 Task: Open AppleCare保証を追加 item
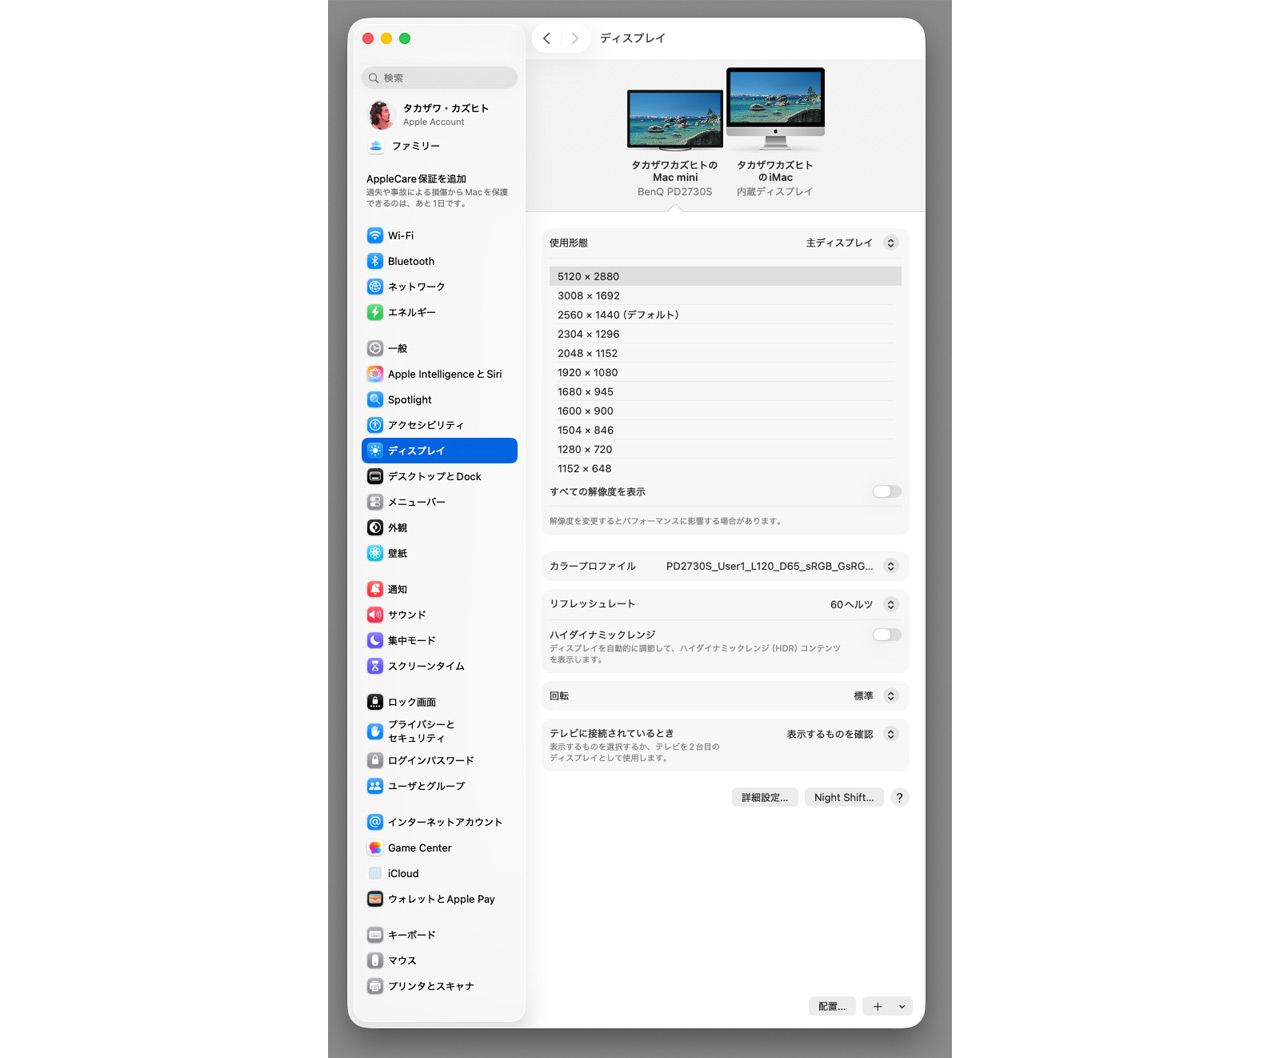(x=439, y=190)
